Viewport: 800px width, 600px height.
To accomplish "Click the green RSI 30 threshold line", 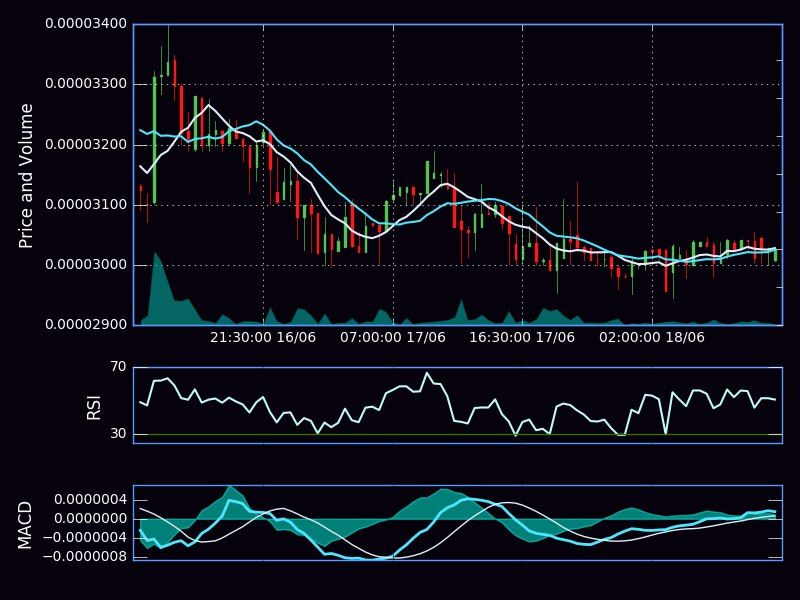I will coord(458,434).
